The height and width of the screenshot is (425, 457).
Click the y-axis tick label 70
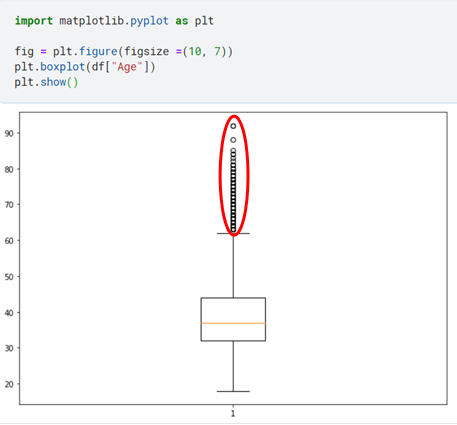point(9,205)
